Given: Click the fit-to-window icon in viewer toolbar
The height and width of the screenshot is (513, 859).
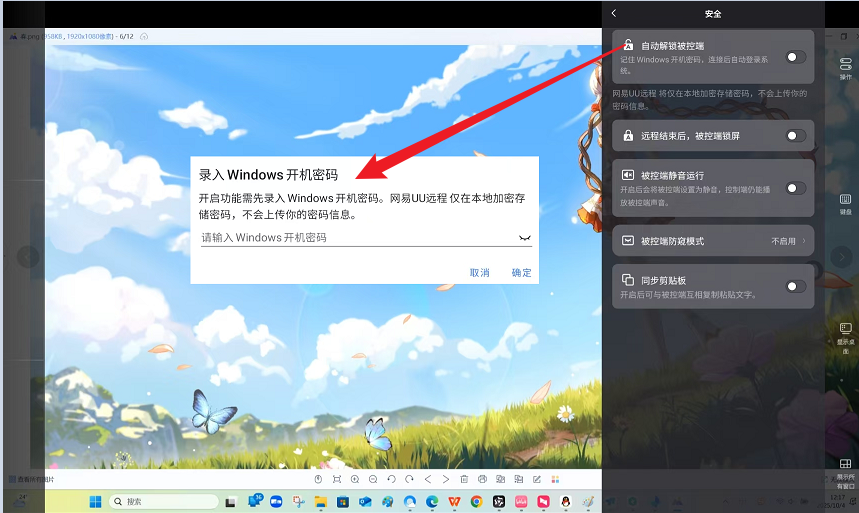Looking at the screenshot, I should click(x=337, y=480).
